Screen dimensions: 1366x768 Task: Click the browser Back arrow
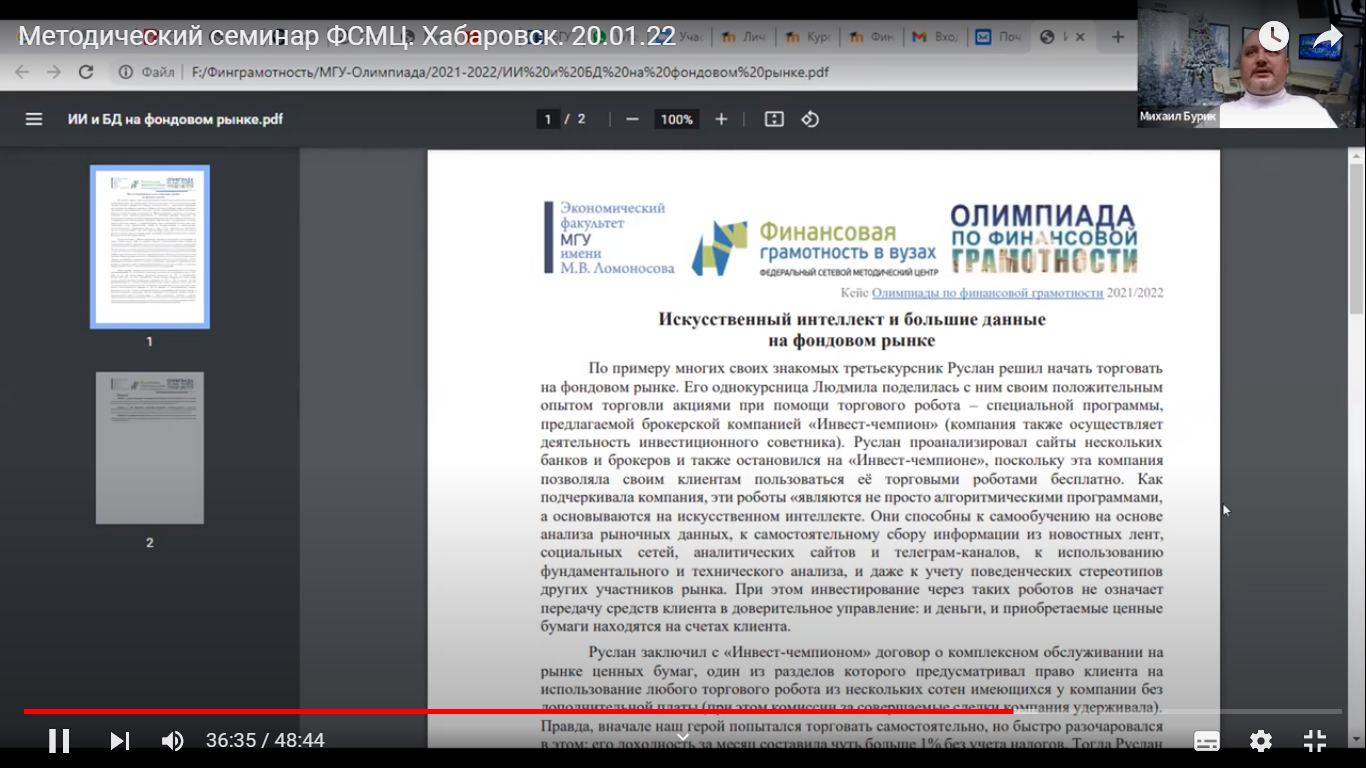pos(22,72)
